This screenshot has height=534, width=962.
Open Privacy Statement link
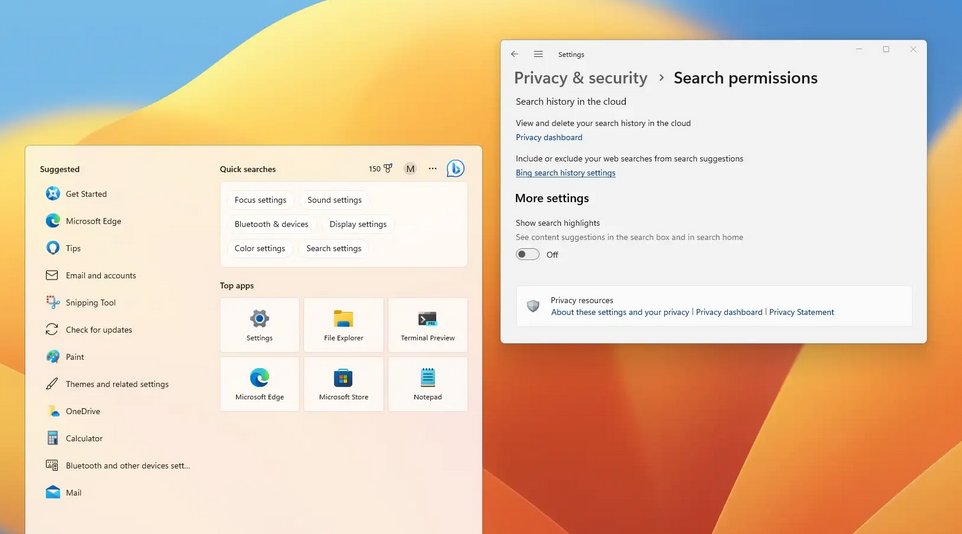pos(801,312)
